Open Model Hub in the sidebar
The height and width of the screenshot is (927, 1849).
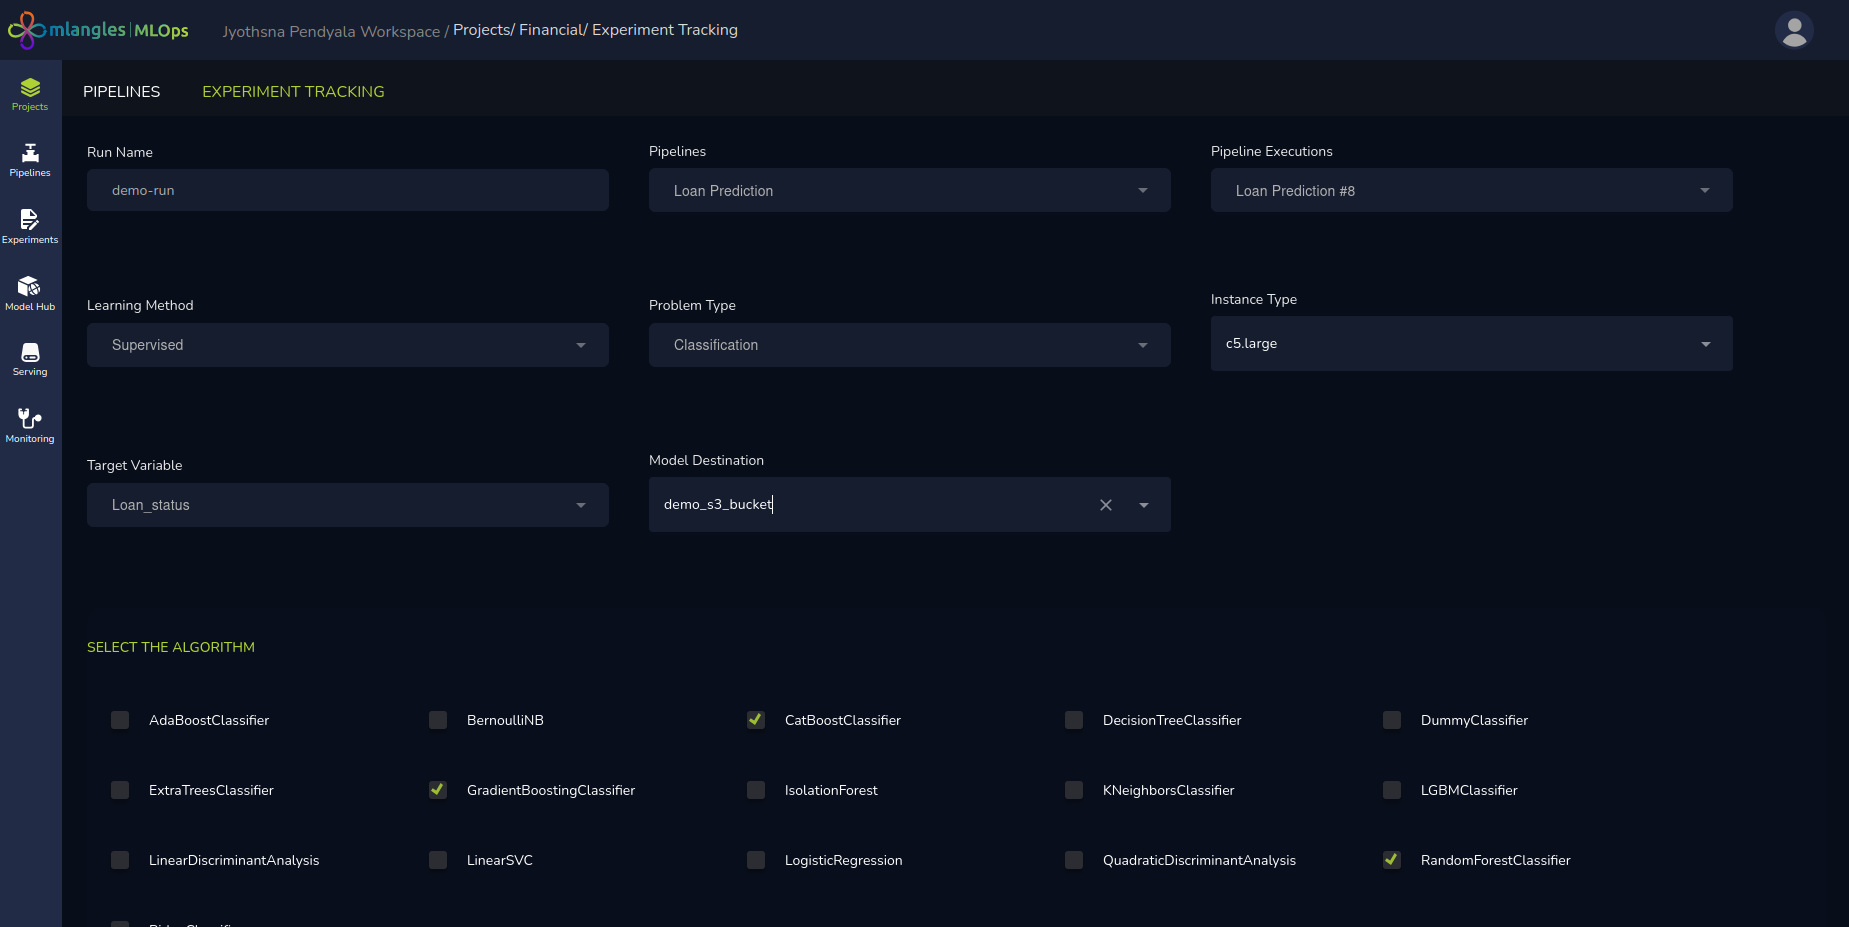(30, 293)
